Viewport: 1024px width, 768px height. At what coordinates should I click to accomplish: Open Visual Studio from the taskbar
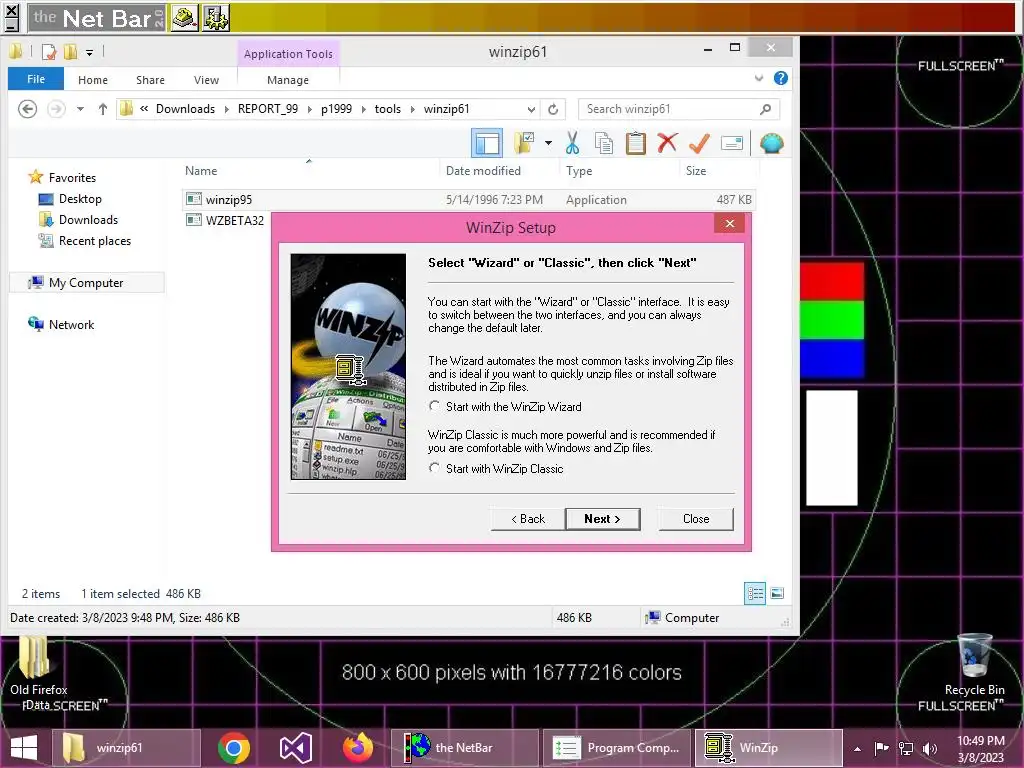[296, 748]
